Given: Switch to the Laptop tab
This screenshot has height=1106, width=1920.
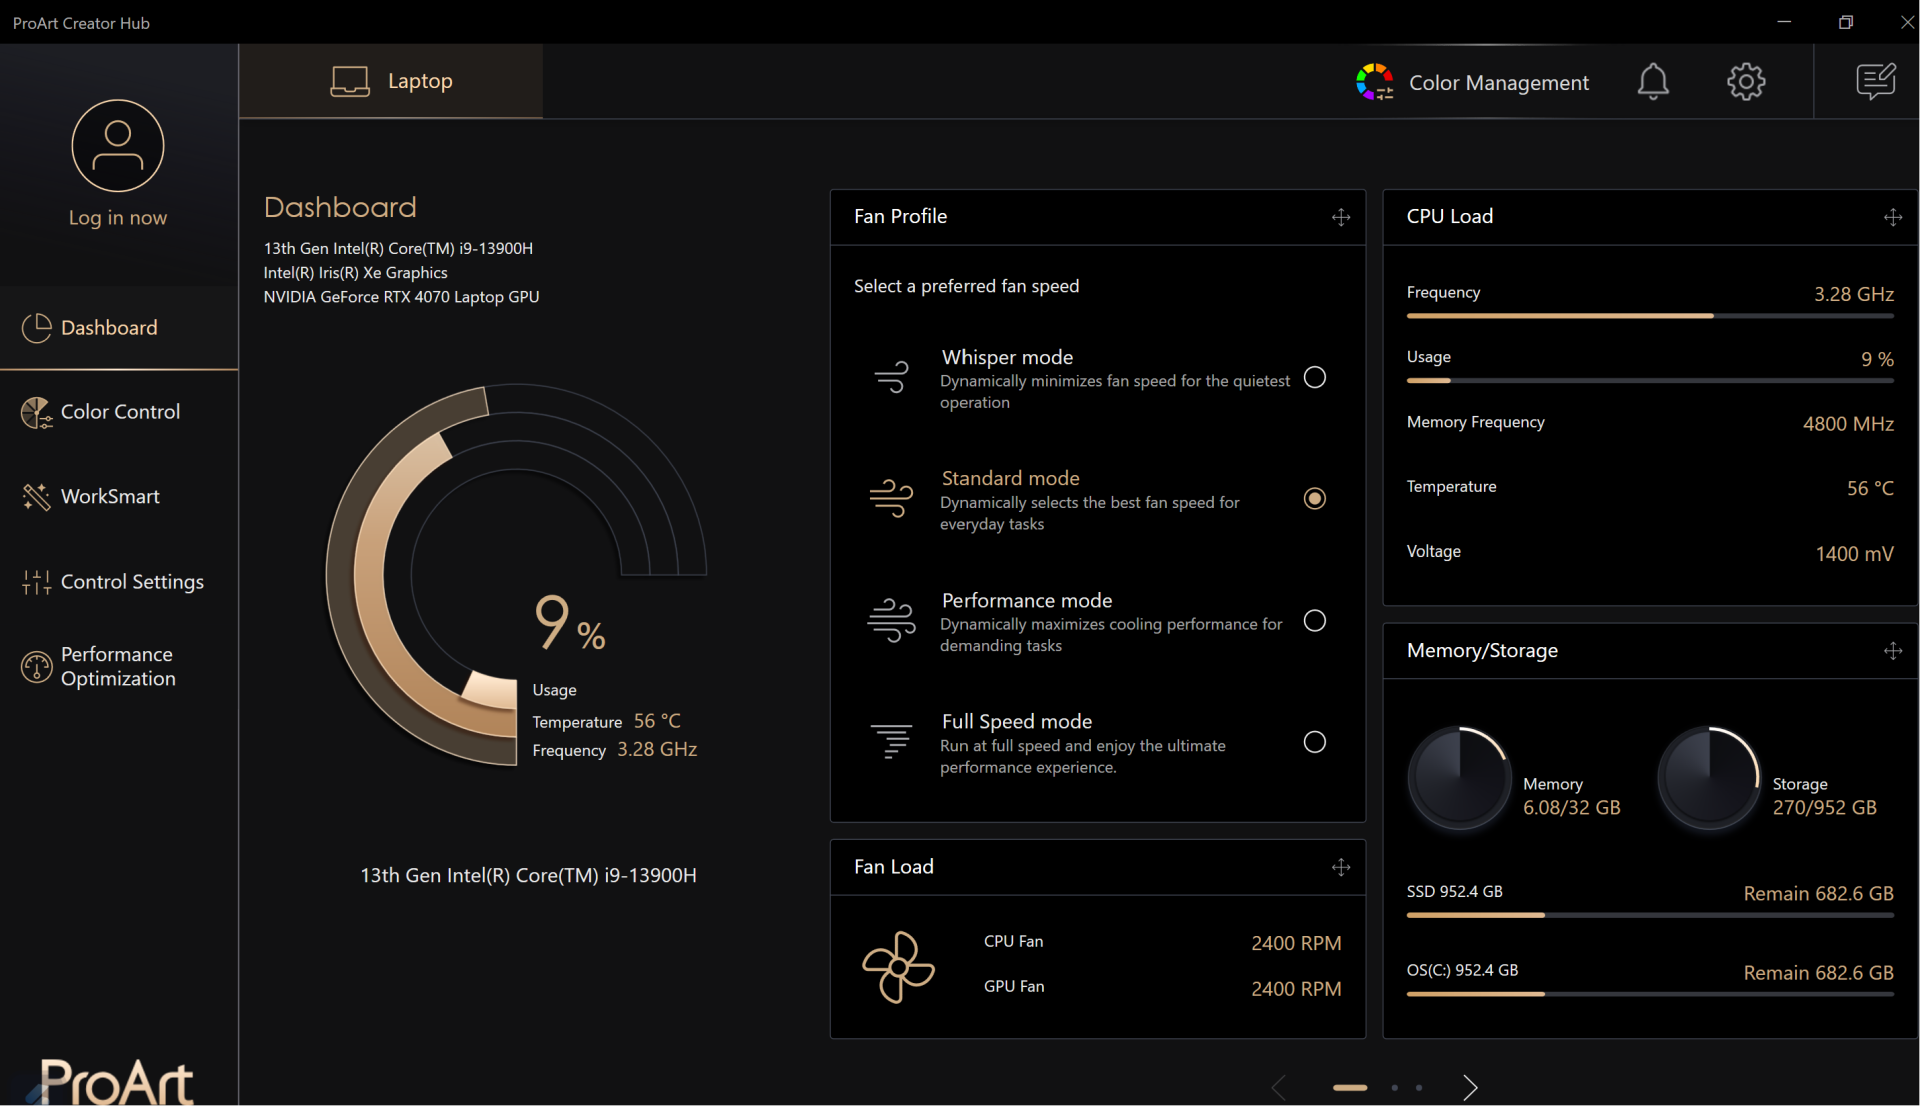Looking at the screenshot, I should pos(392,81).
